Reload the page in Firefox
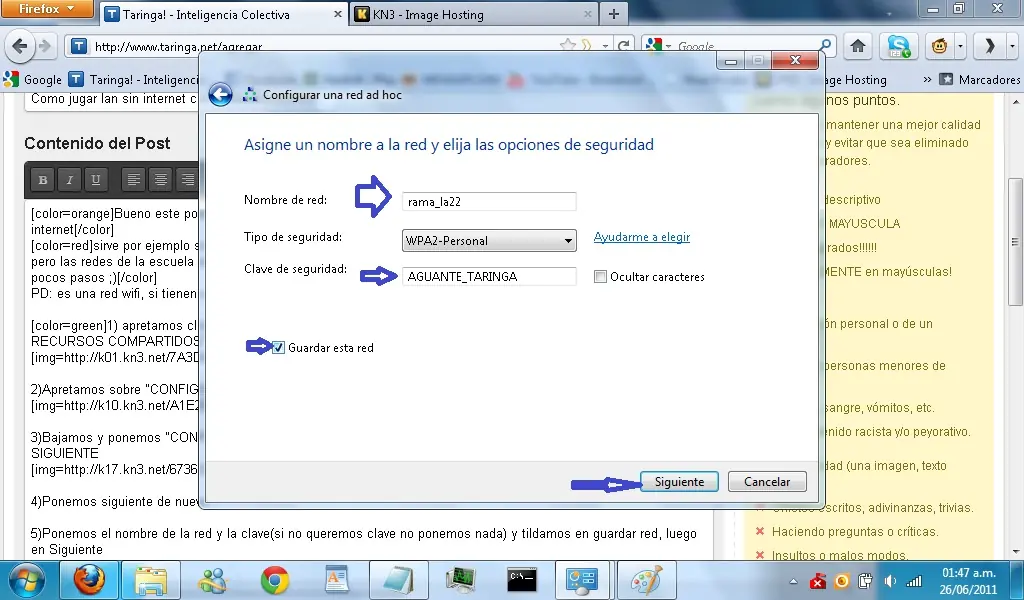1024x600 pixels. 624,46
